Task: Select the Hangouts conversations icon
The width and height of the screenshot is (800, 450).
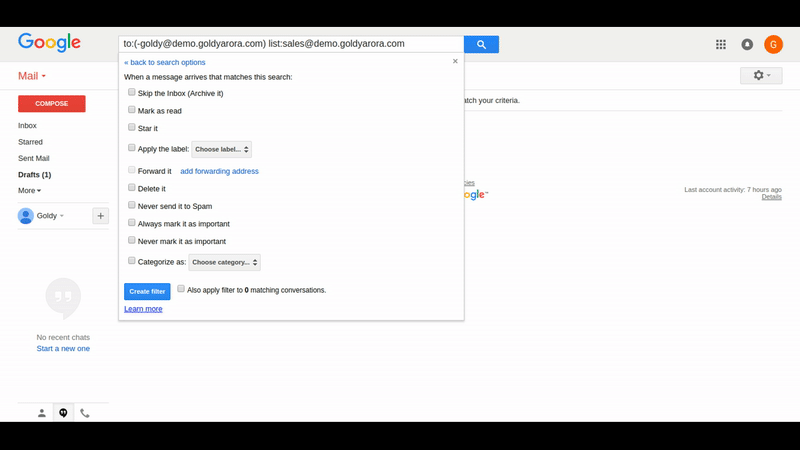Action: pyautogui.click(x=63, y=413)
